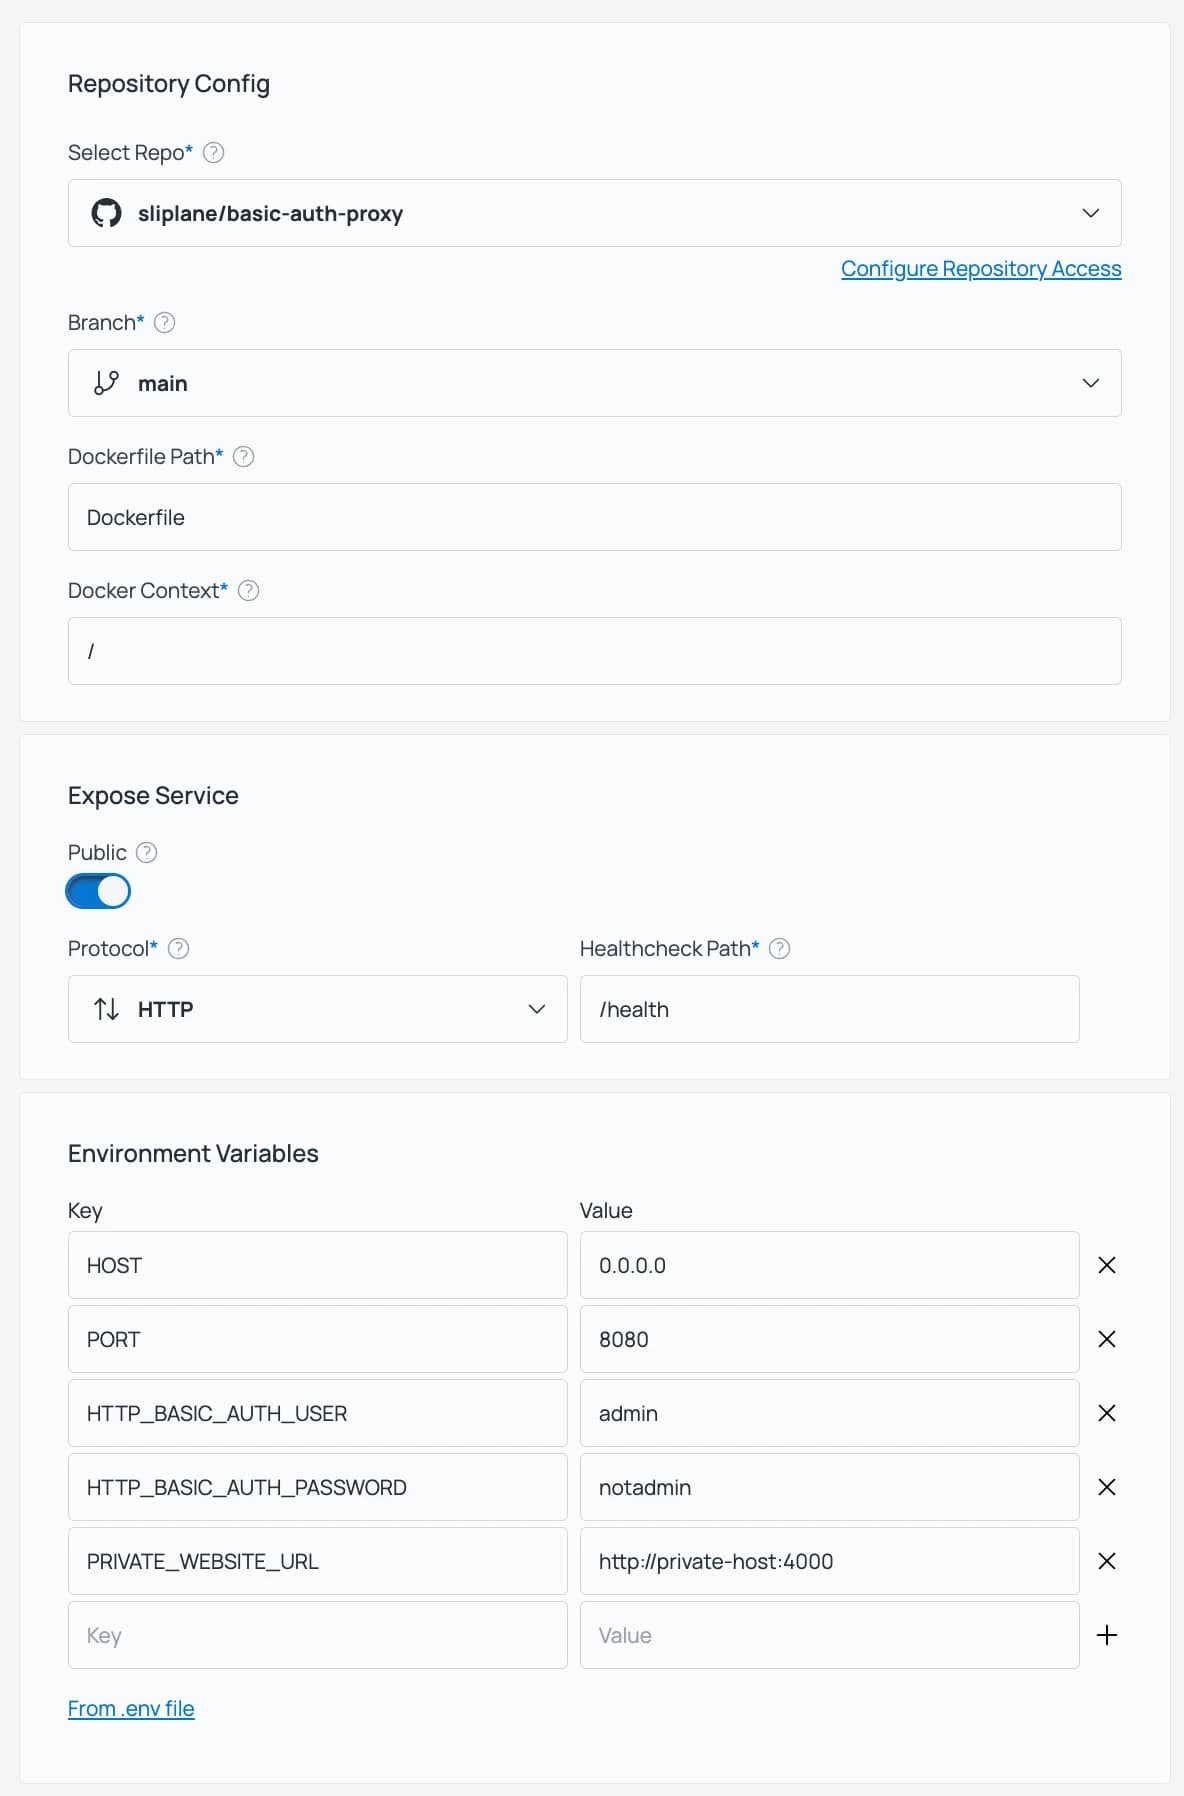The width and height of the screenshot is (1184, 1796).
Task: Delete the HTTP_BASIC_AUTH_USER variable row
Action: click(x=1107, y=1413)
